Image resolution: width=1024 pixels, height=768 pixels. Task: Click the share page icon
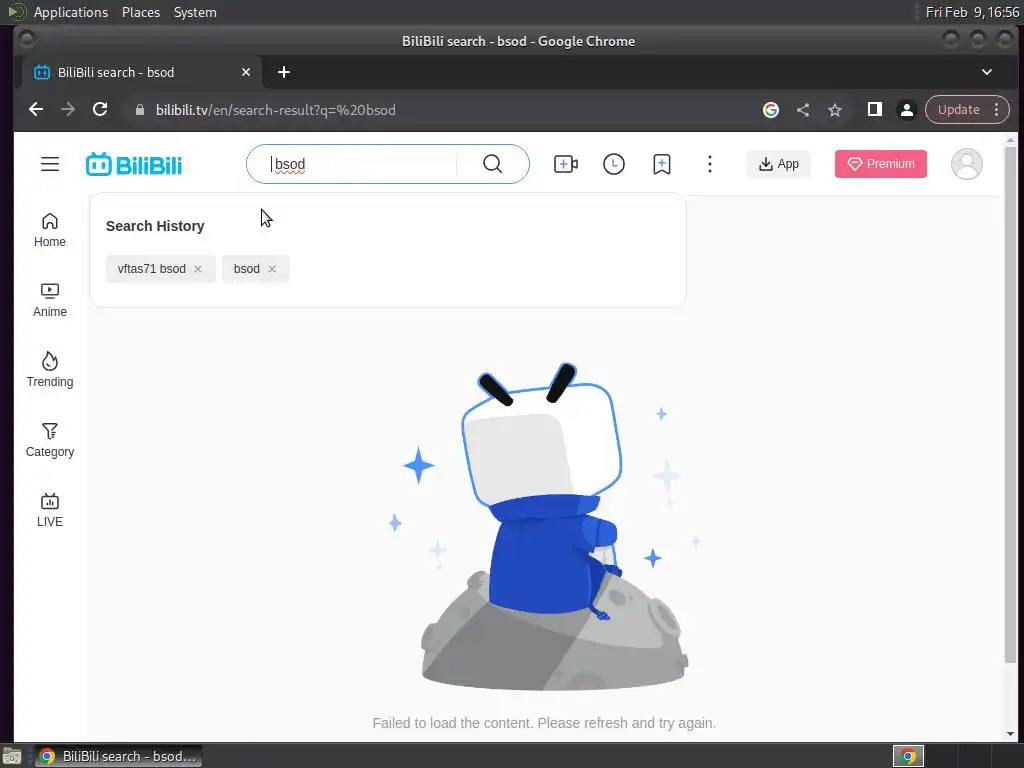(803, 110)
